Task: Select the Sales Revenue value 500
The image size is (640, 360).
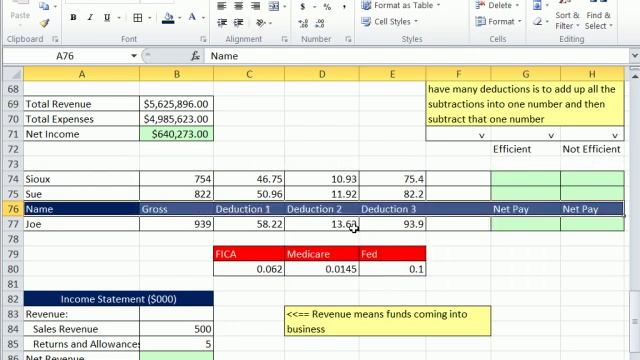Action: (x=176, y=329)
